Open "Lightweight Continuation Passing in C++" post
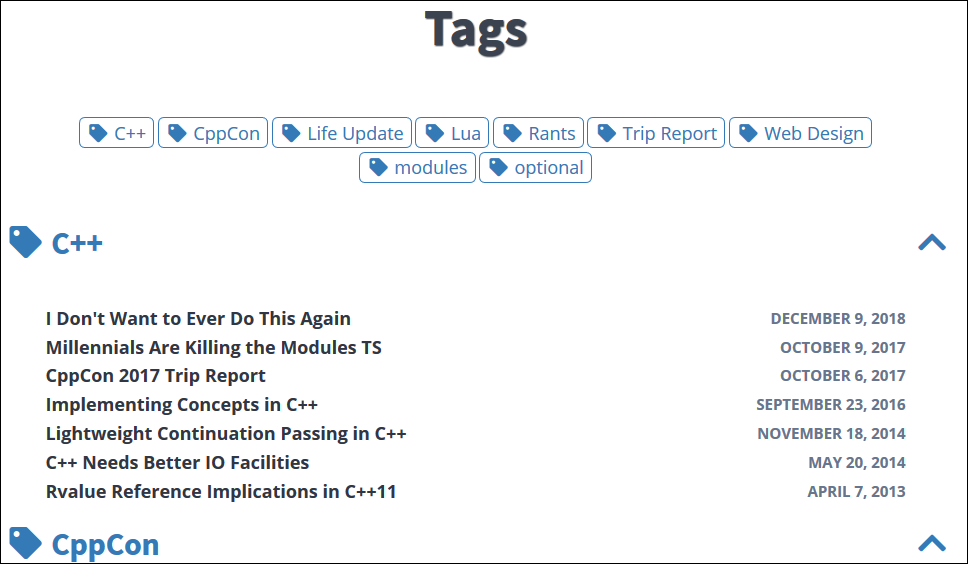Image resolution: width=968 pixels, height=564 pixels. click(226, 434)
